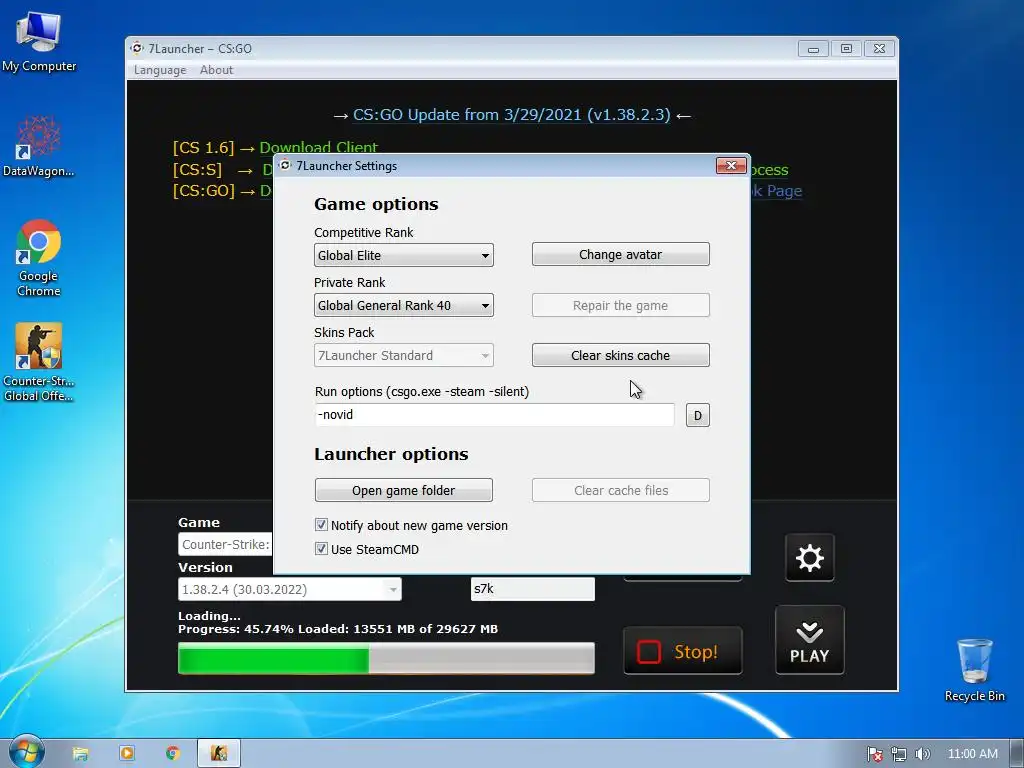Click the Change avatar button
Screen dimensions: 1024x768
click(620, 255)
